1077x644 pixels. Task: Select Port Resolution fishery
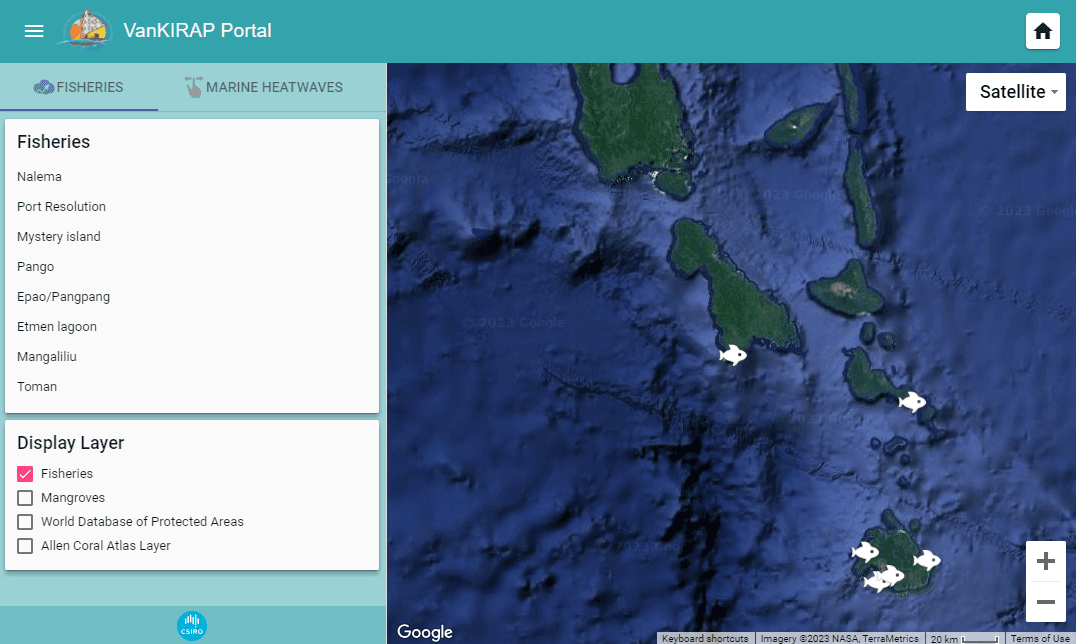[61, 207]
